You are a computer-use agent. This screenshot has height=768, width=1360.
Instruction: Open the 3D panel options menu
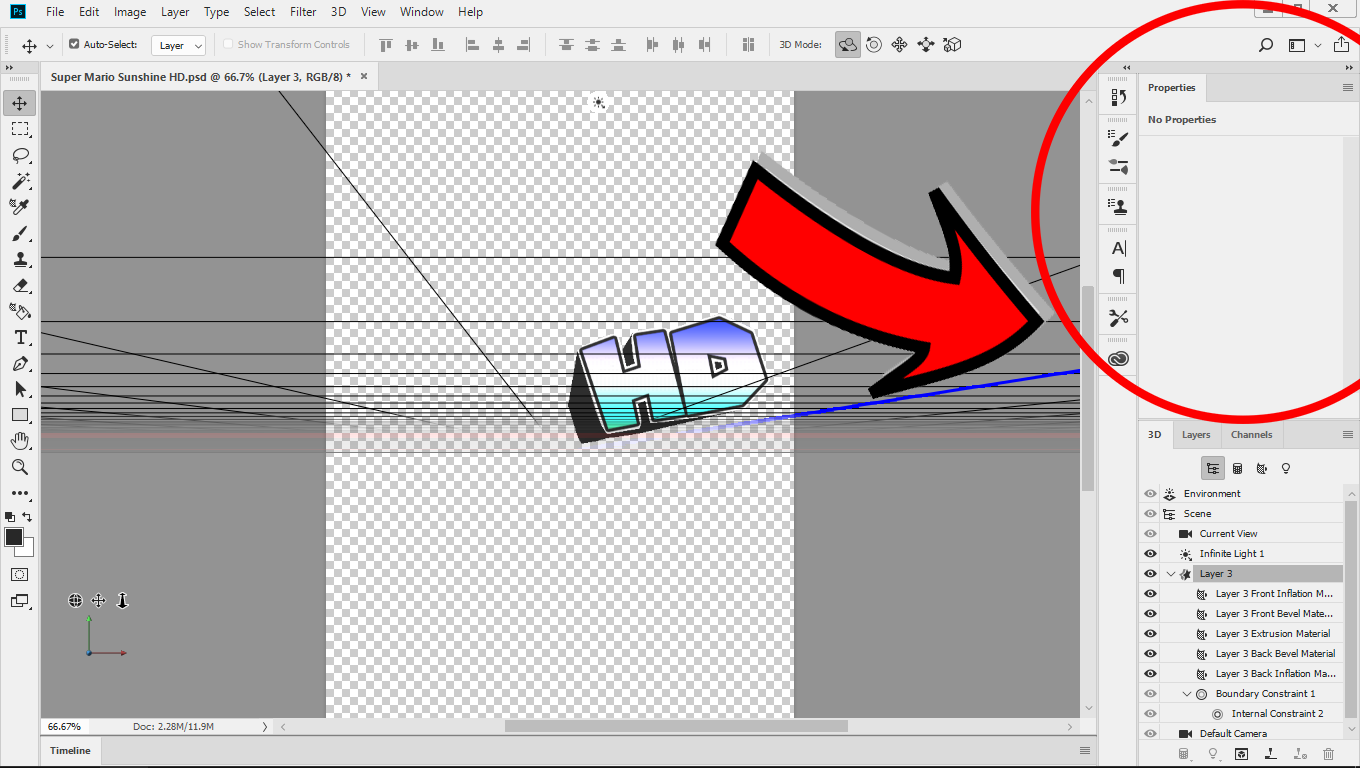point(1347,435)
